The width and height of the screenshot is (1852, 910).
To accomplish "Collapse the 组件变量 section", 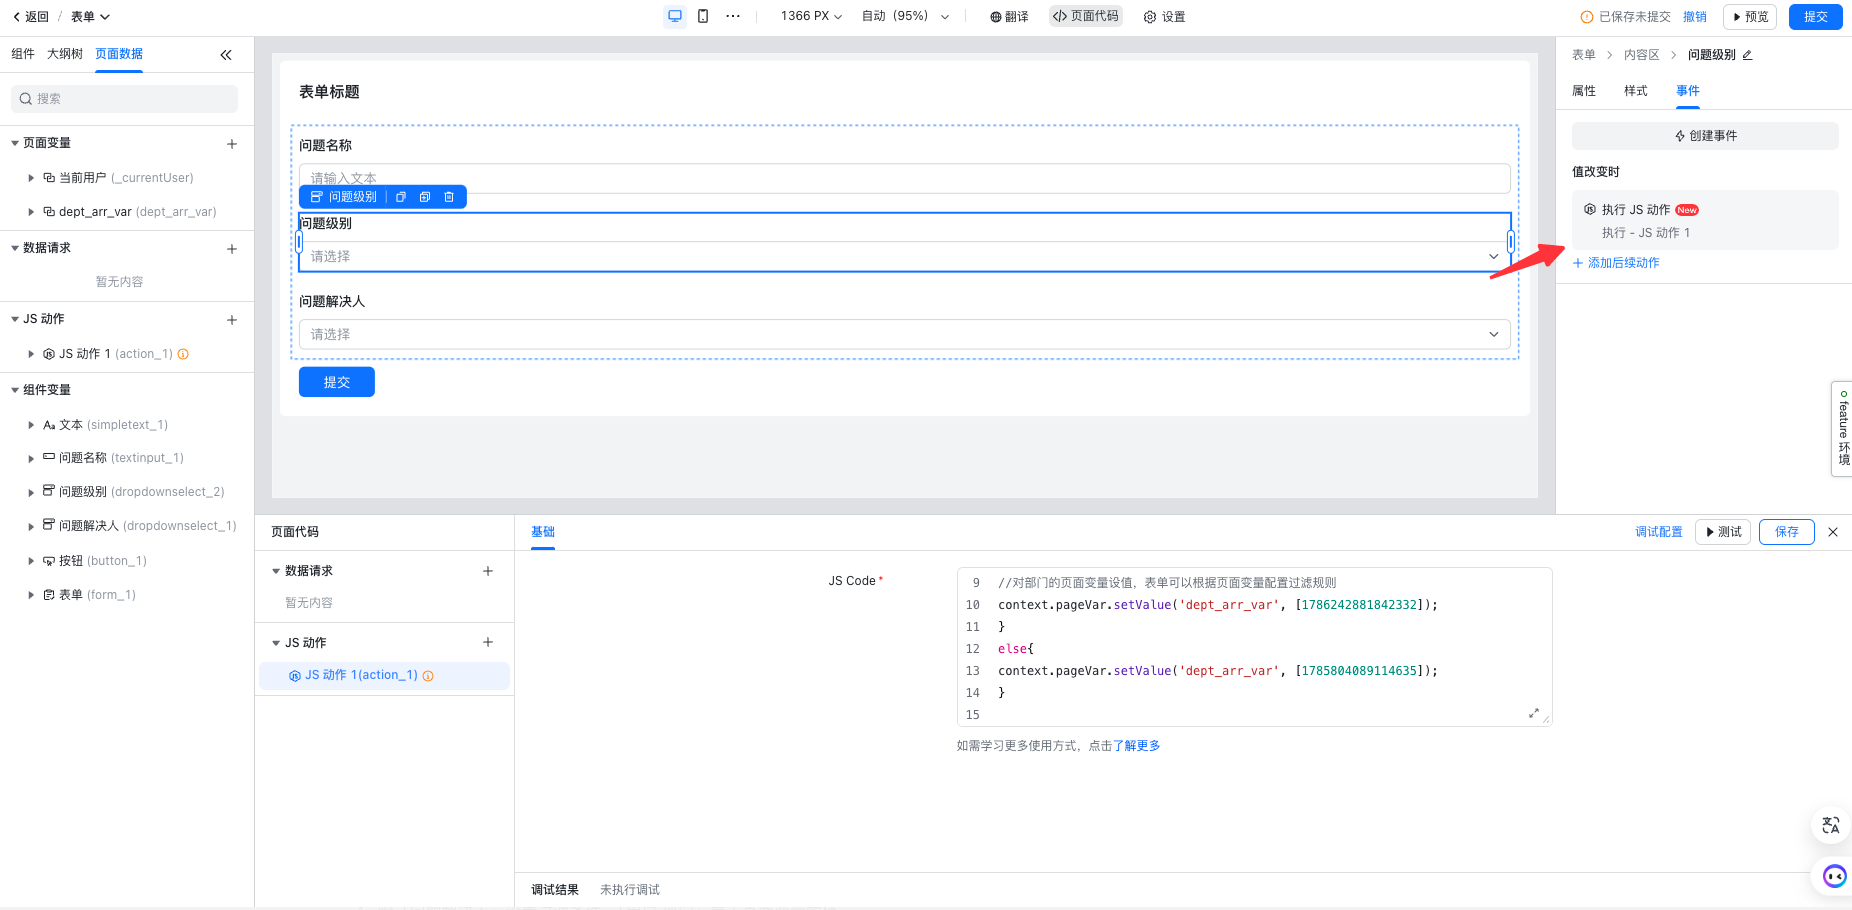I will [15, 391].
